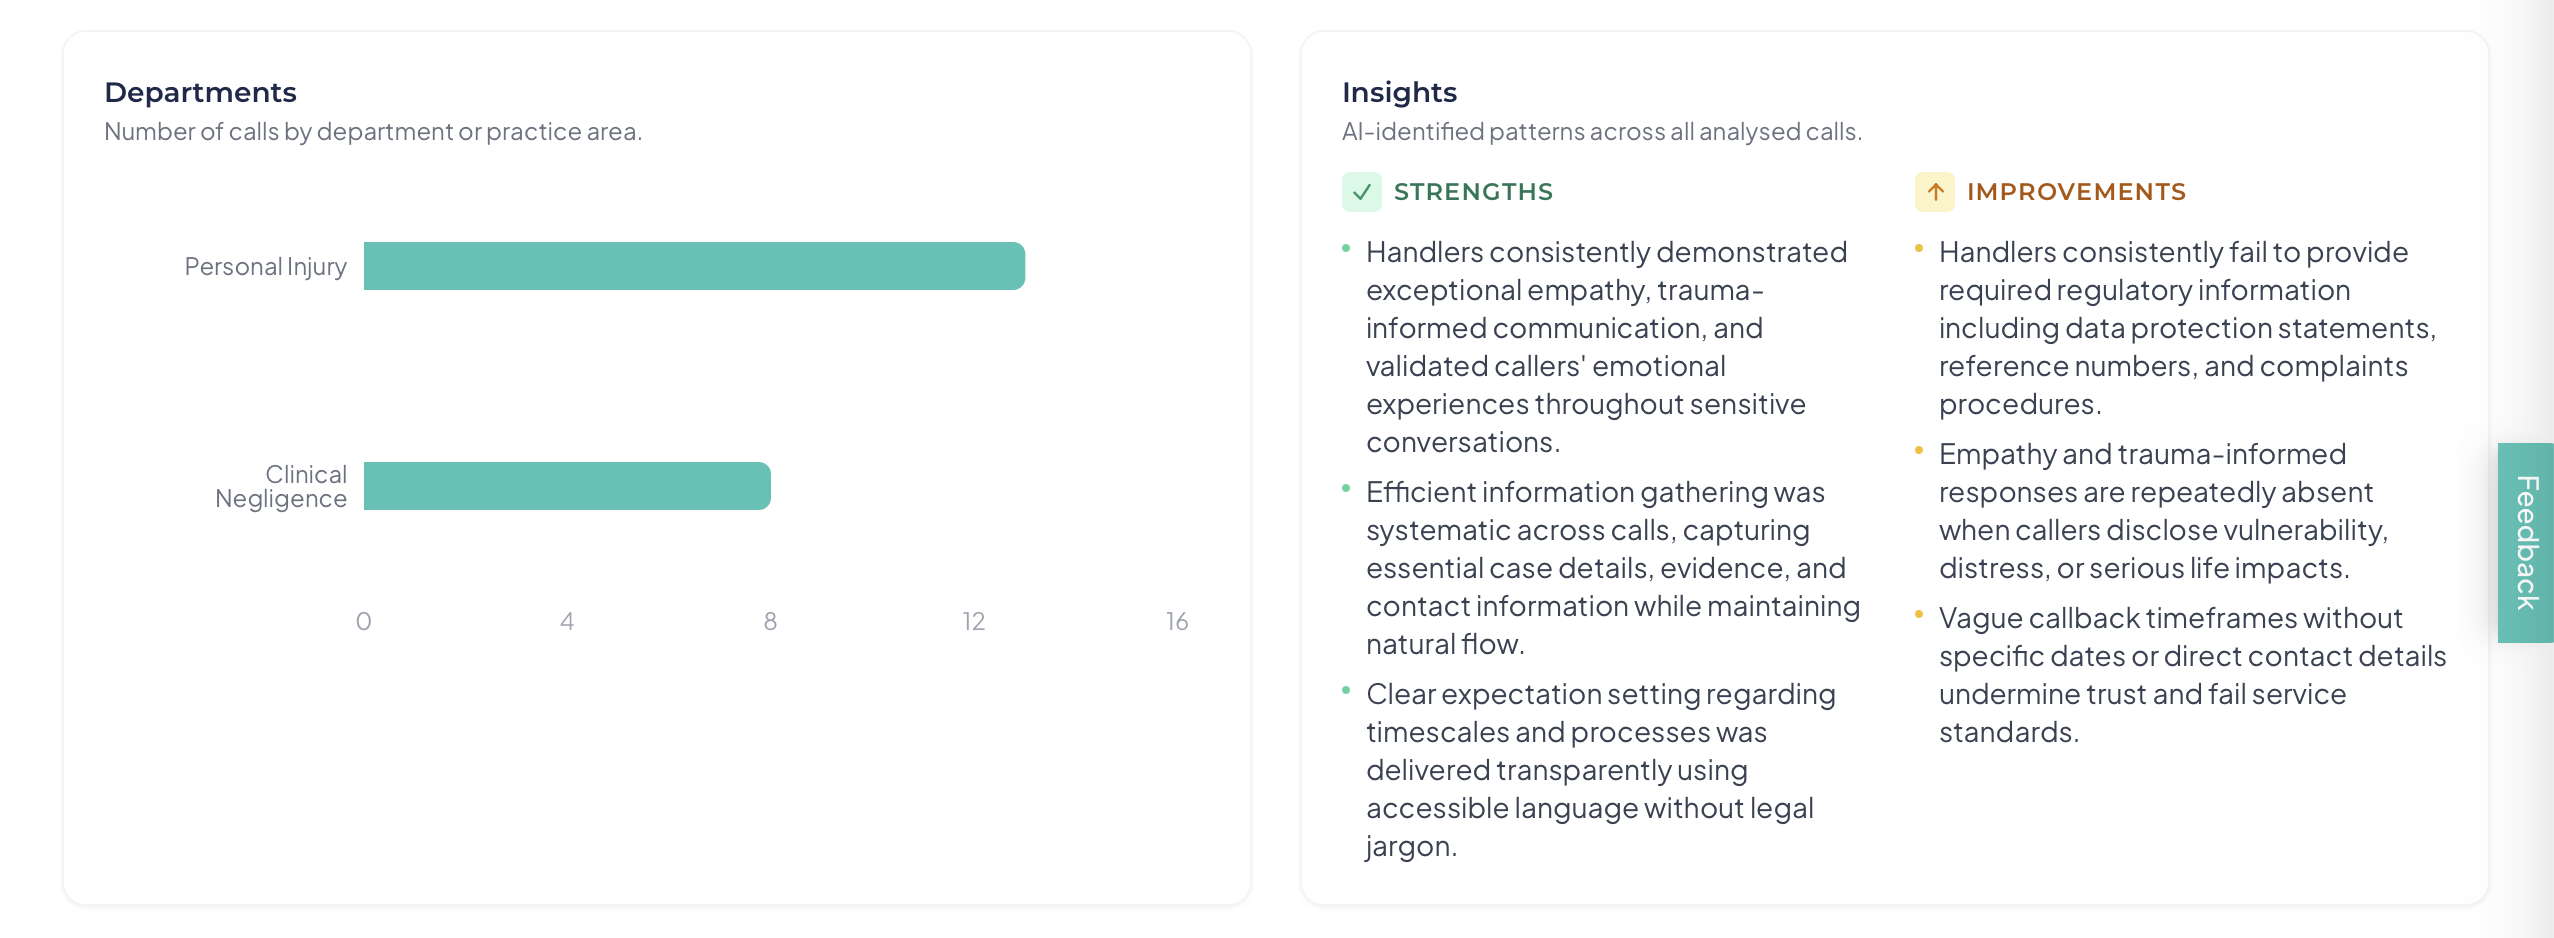
Task: Click the Departments card title
Action: 200,91
